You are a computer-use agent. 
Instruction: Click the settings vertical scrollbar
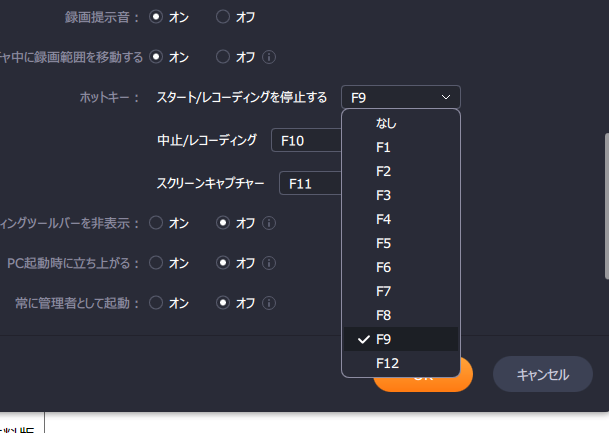click(607, 206)
